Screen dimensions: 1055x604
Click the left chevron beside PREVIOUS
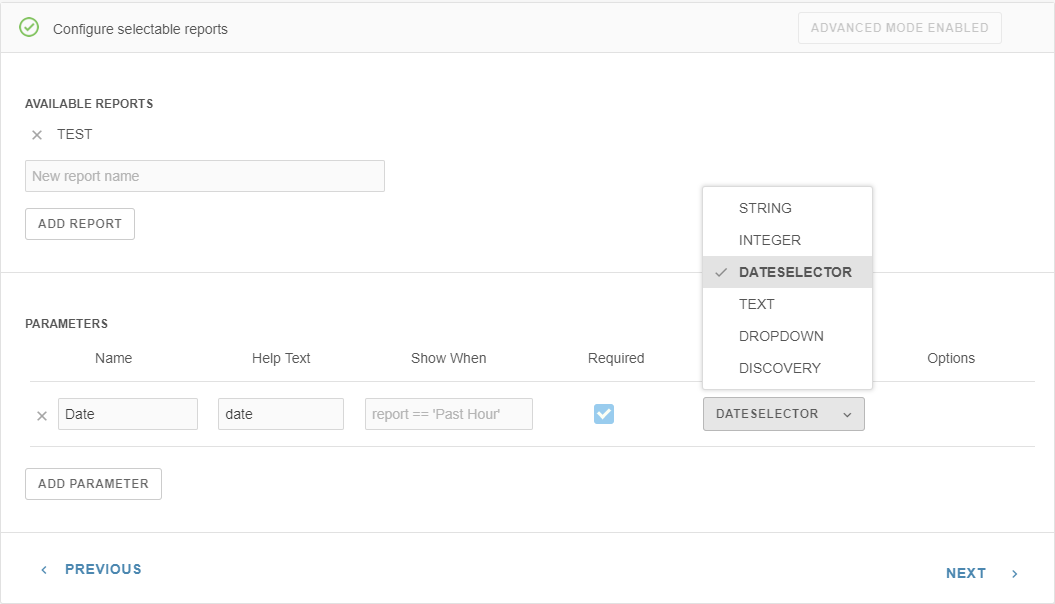click(43, 568)
